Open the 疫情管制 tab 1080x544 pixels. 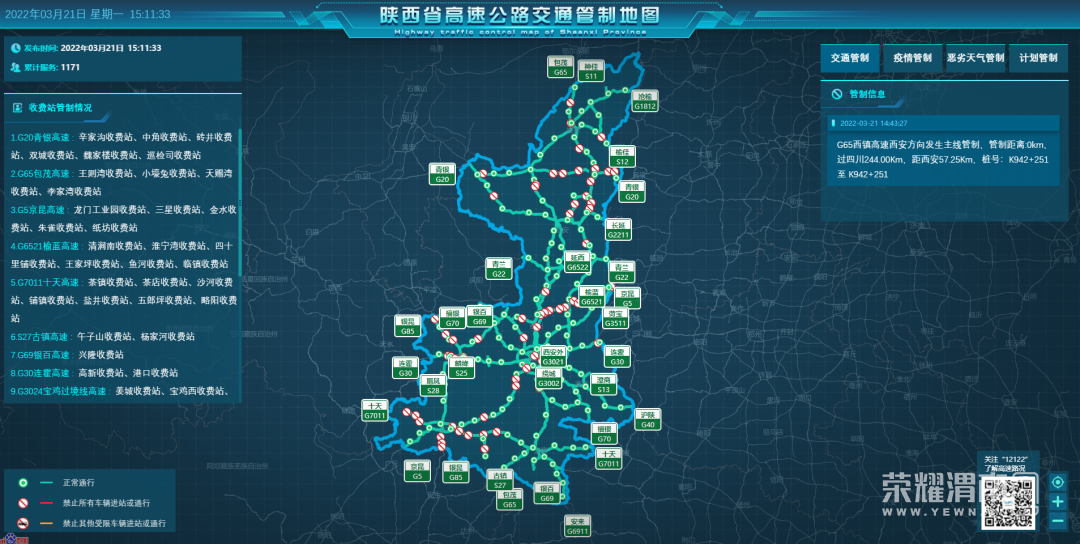(912, 58)
